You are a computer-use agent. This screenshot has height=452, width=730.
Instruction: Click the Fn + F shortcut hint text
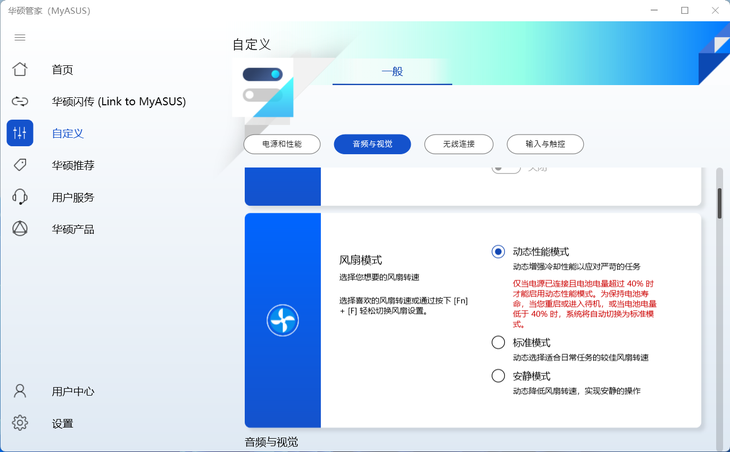point(403,306)
